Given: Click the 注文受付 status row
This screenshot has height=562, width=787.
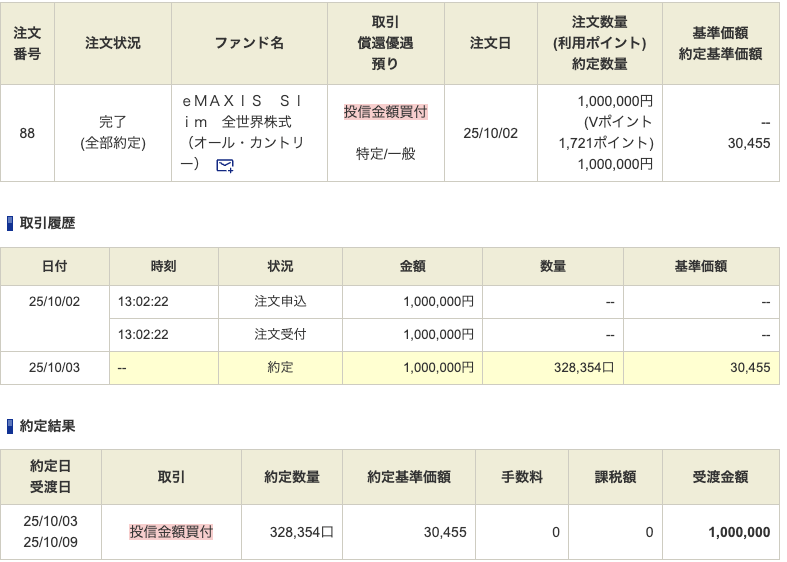Looking at the screenshot, I should 280,335.
